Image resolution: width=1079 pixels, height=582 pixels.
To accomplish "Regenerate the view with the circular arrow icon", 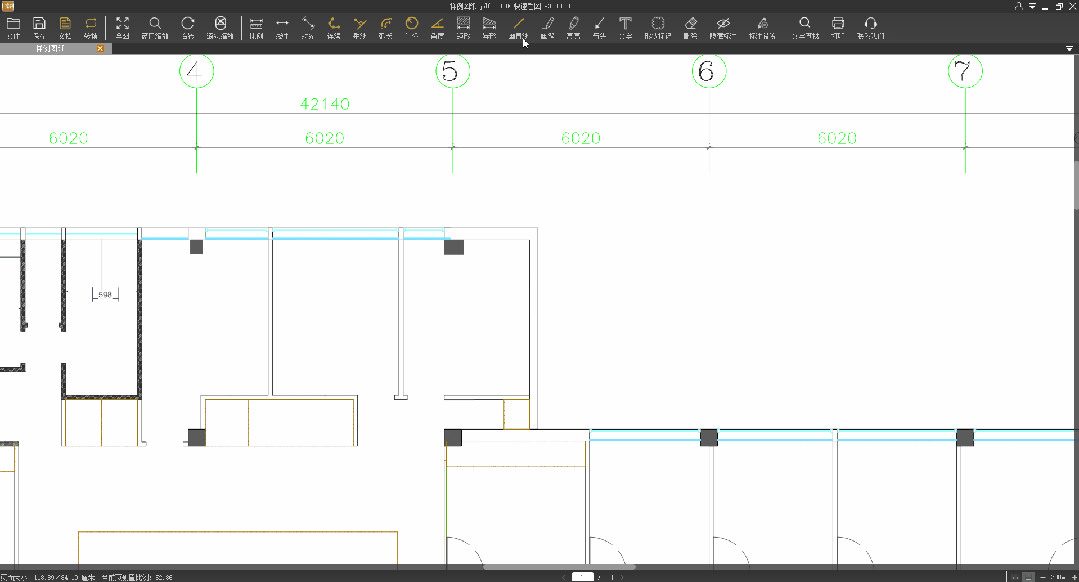I will point(188,28).
